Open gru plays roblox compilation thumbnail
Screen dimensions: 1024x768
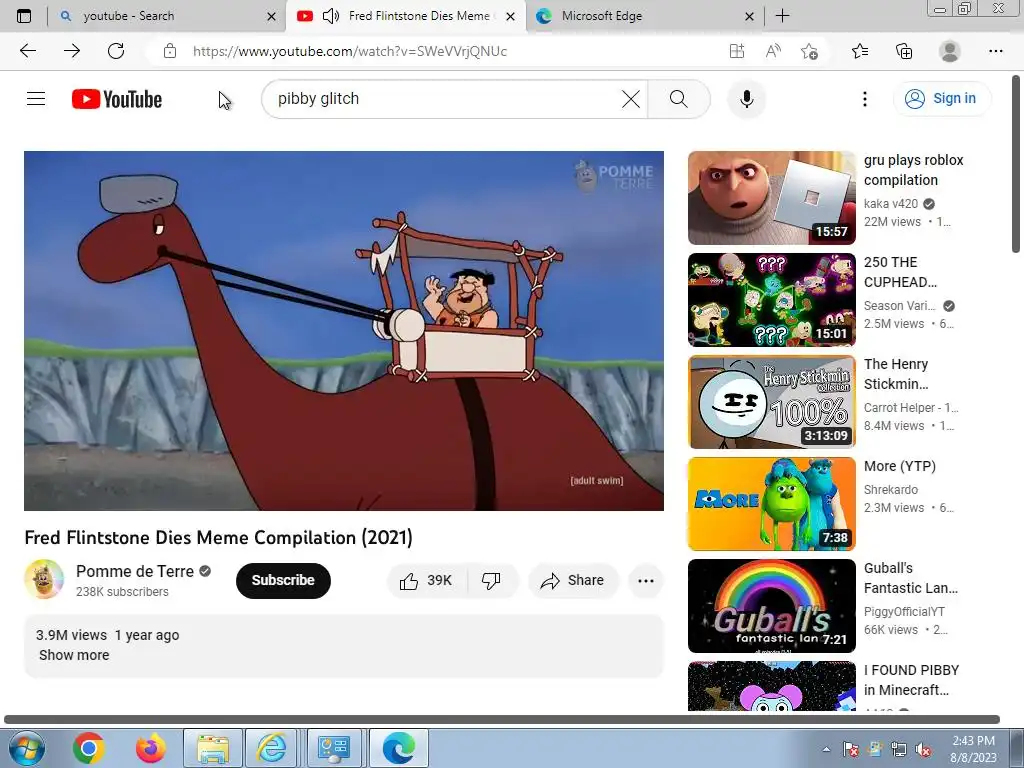771,198
